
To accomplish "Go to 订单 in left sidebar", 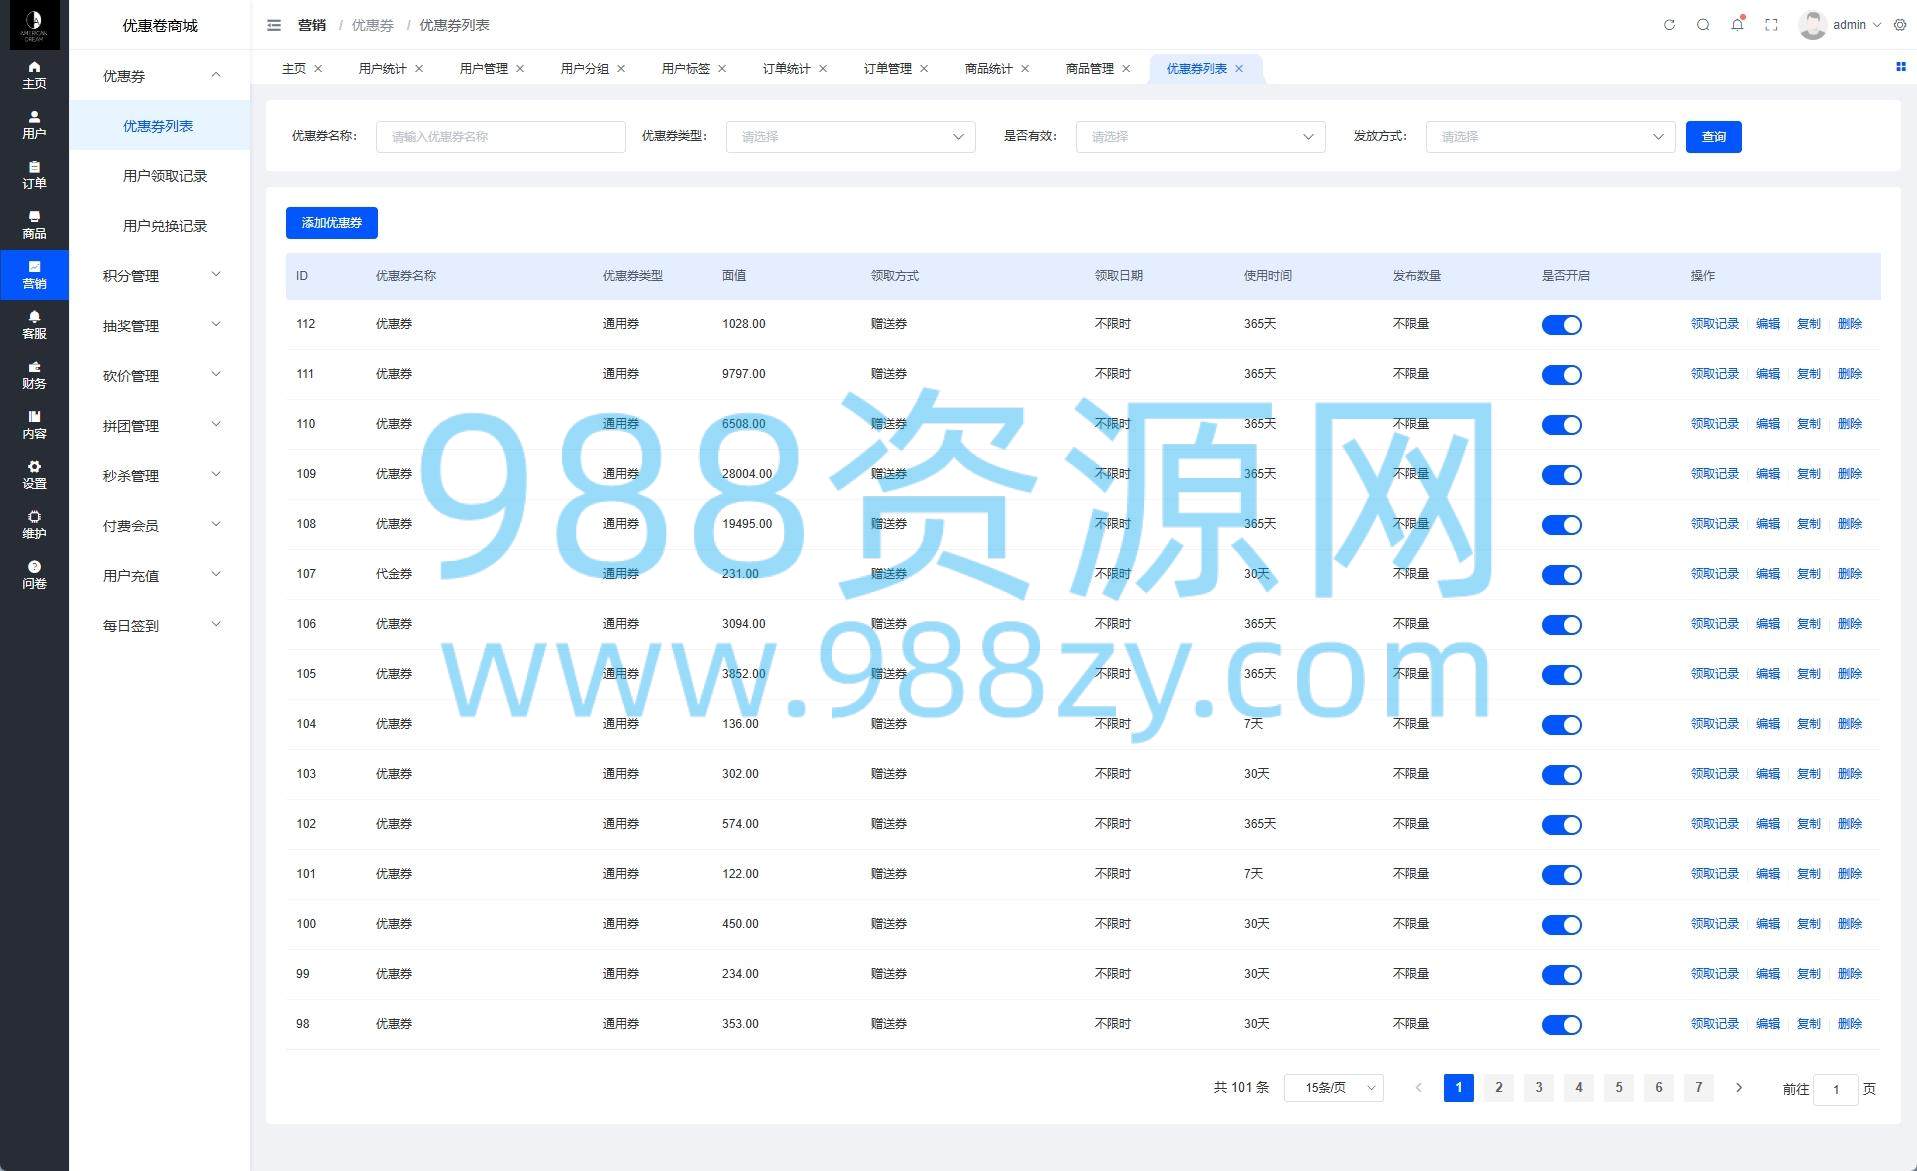I will click(34, 175).
